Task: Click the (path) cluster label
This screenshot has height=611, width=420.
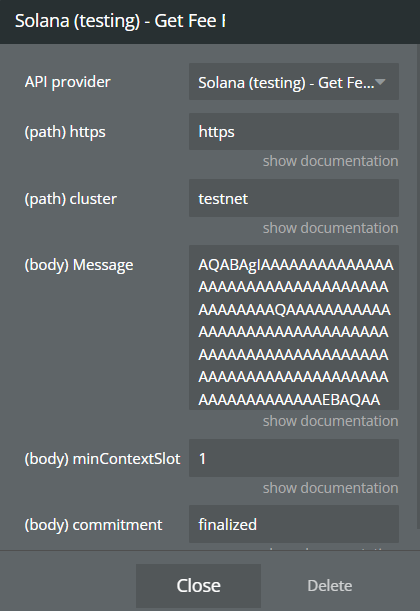Action: point(71,199)
